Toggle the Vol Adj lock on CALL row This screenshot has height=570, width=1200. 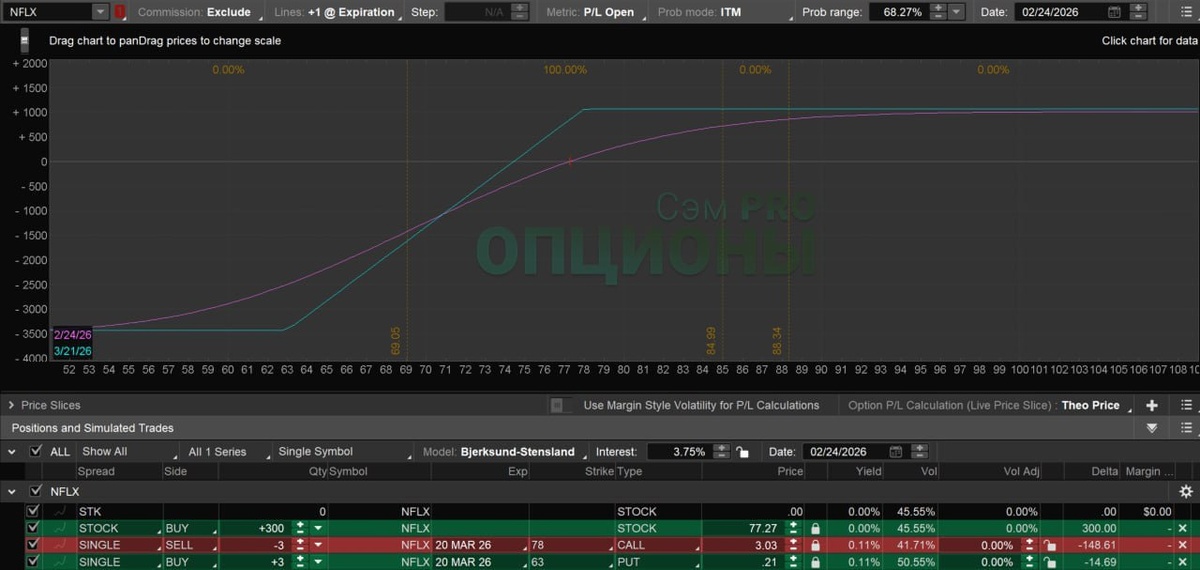pyautogui.click(x=1050, y=545)
